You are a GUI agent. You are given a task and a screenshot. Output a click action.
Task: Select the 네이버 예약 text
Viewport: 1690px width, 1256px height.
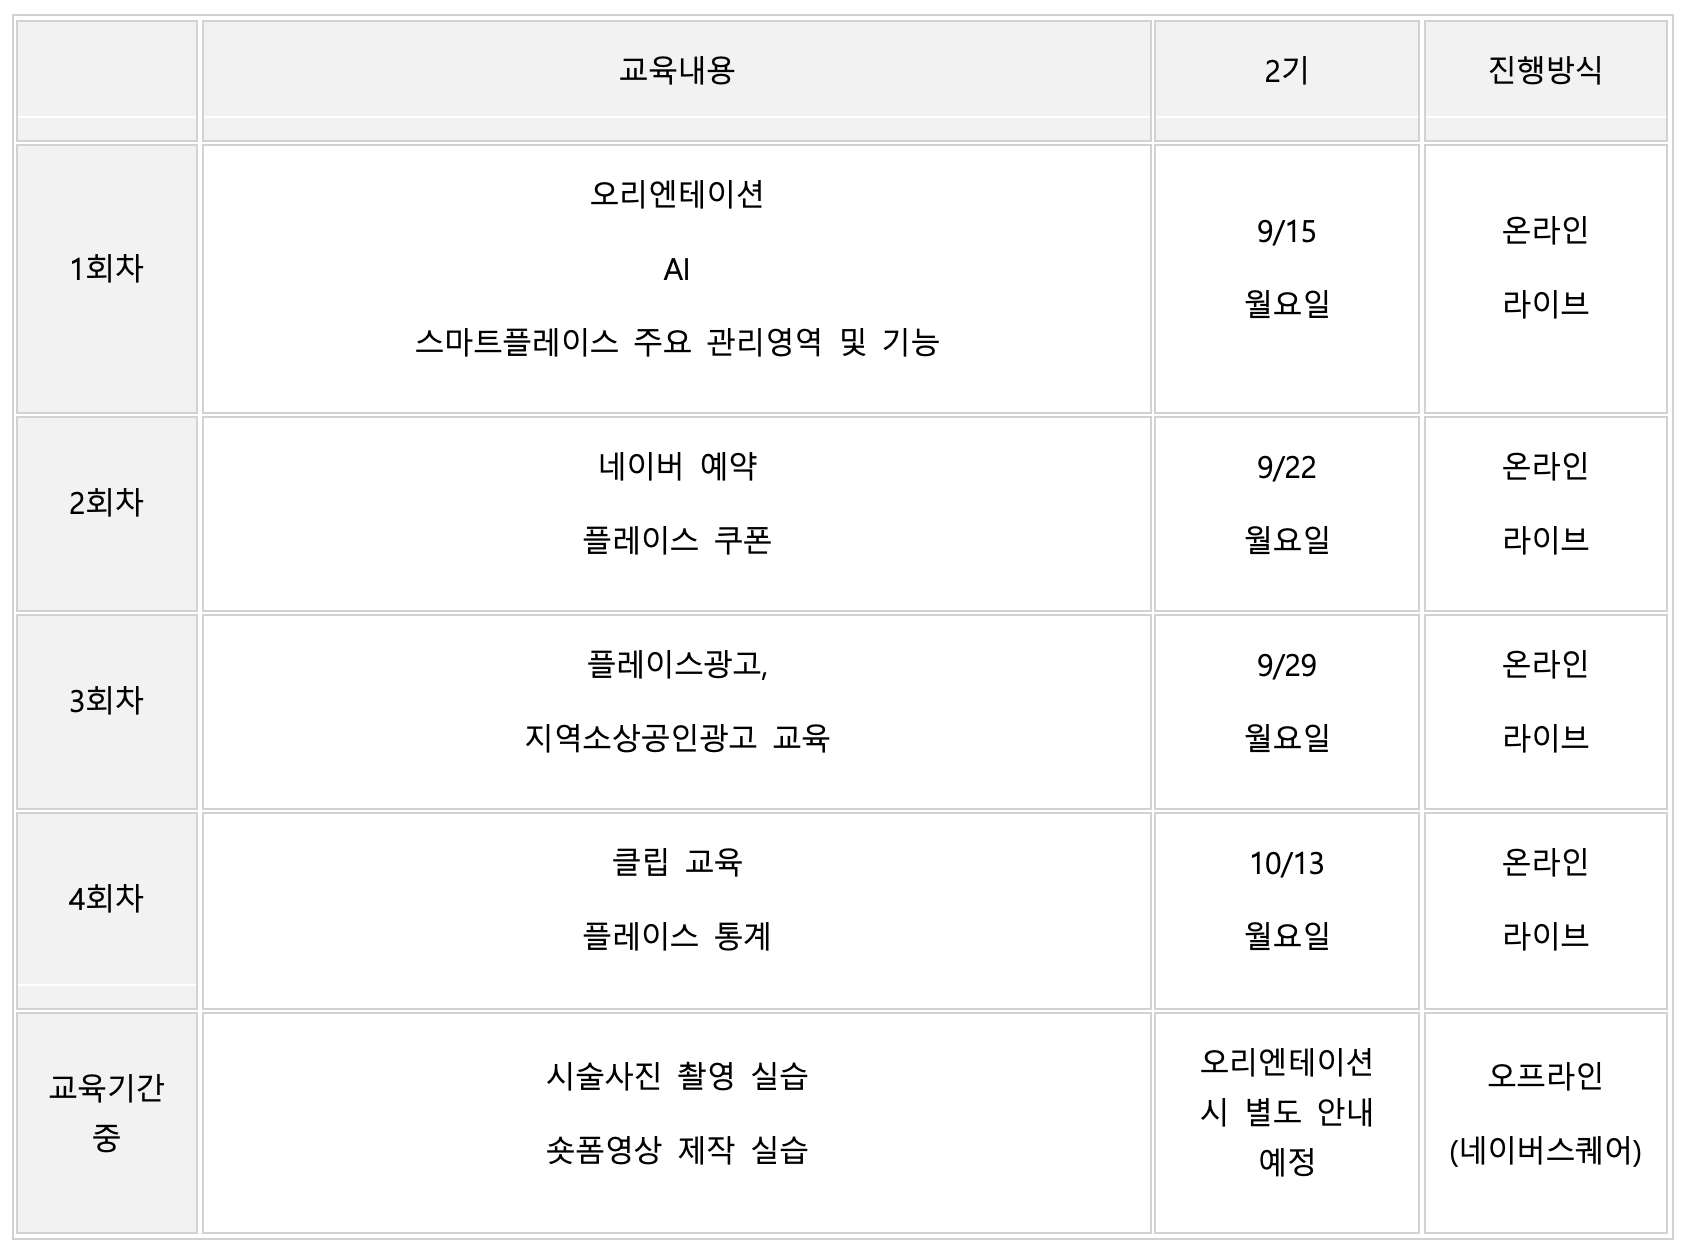[x=677, y=466]
